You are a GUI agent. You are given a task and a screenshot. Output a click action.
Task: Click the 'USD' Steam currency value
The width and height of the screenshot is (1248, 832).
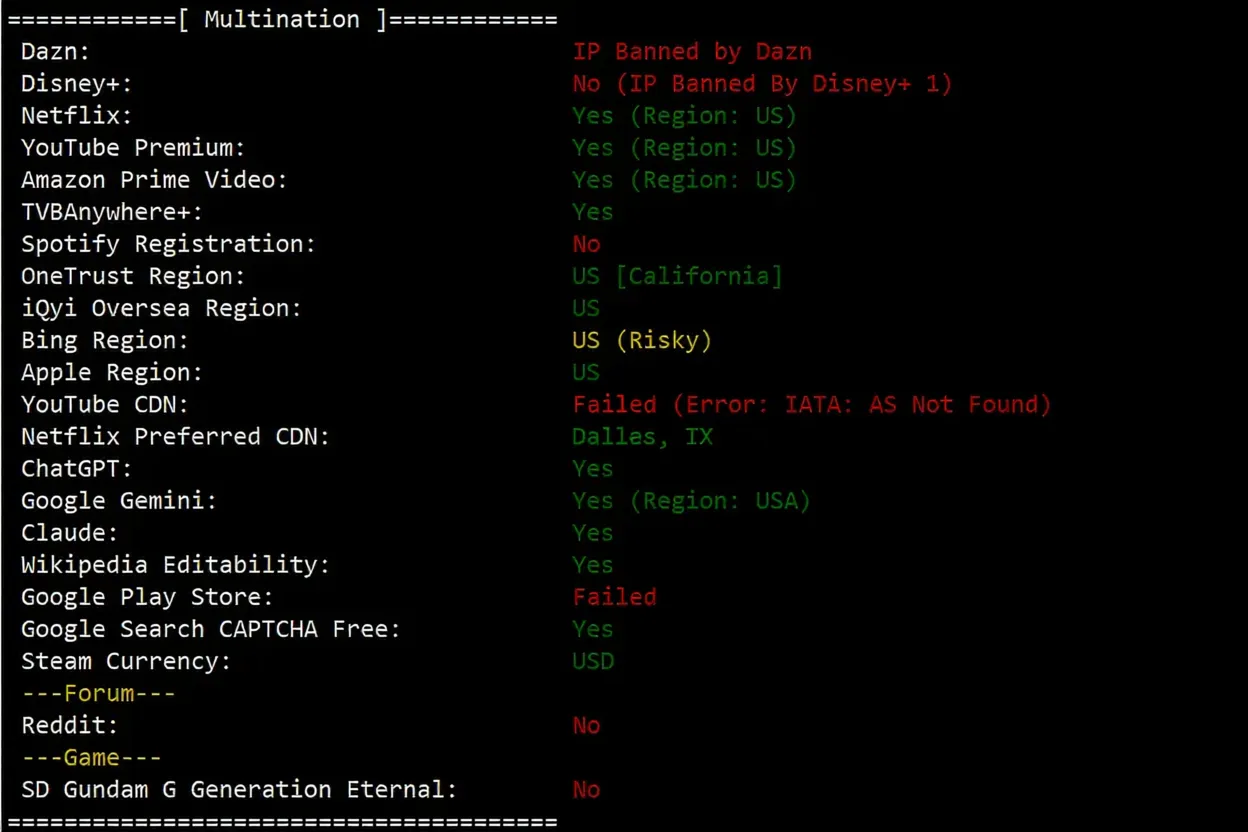click(593, 661)
